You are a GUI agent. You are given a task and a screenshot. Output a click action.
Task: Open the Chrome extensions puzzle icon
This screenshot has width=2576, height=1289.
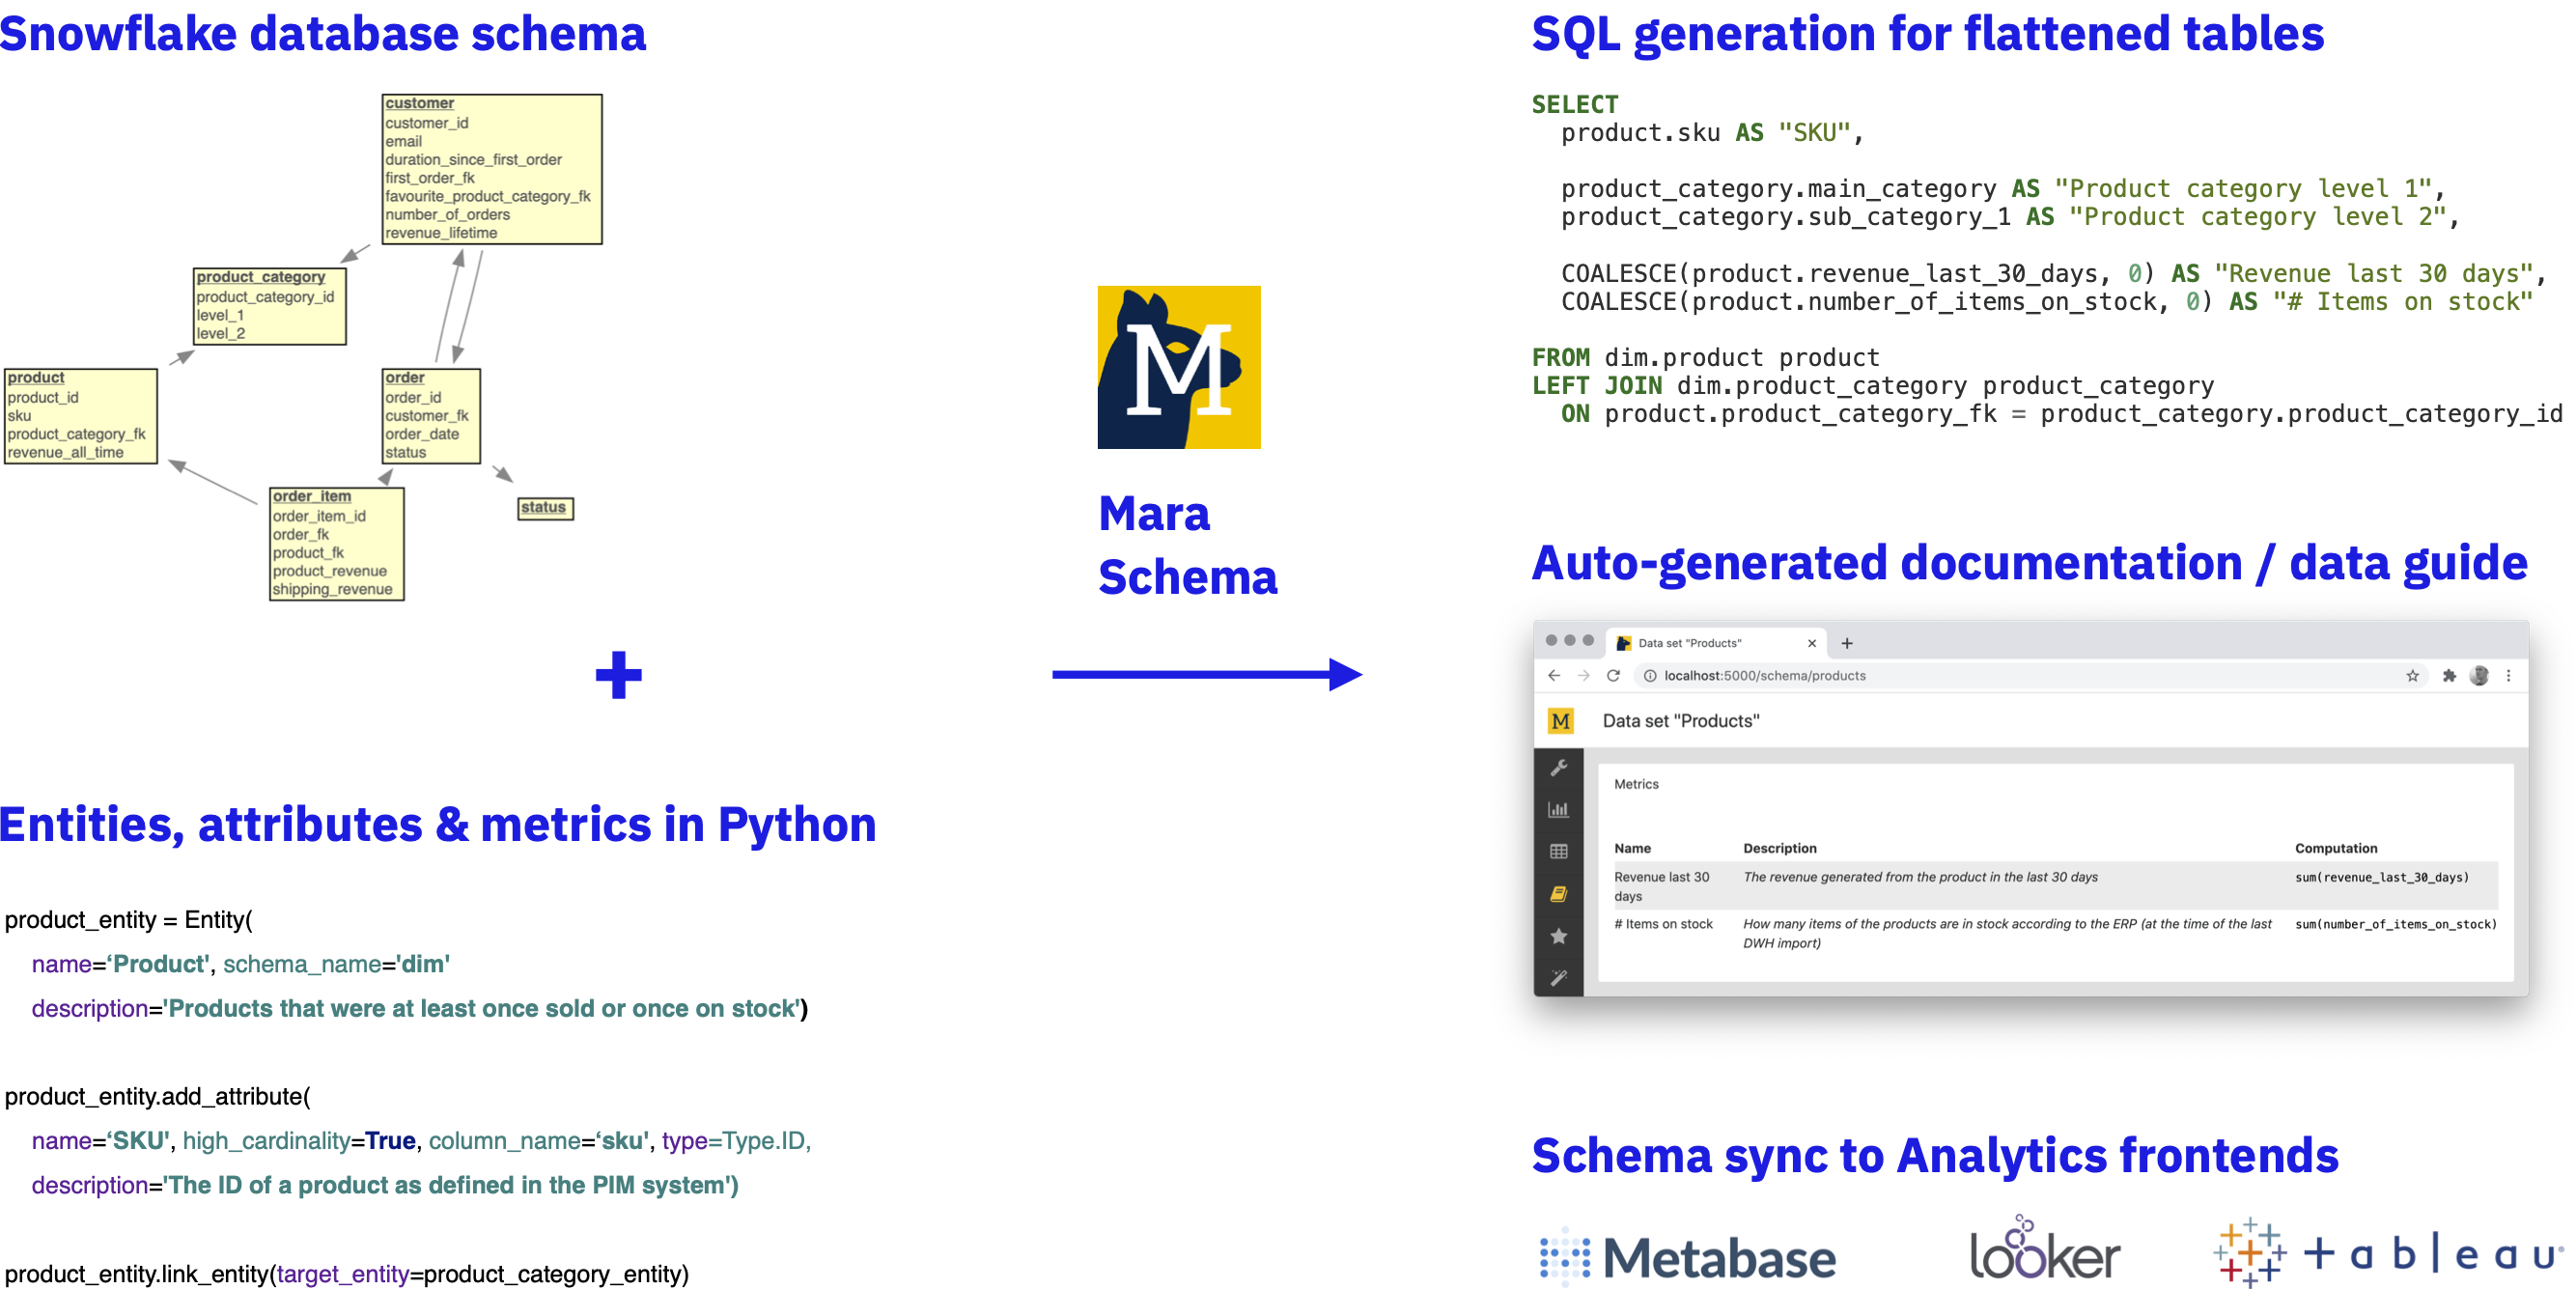[2451, 676]
